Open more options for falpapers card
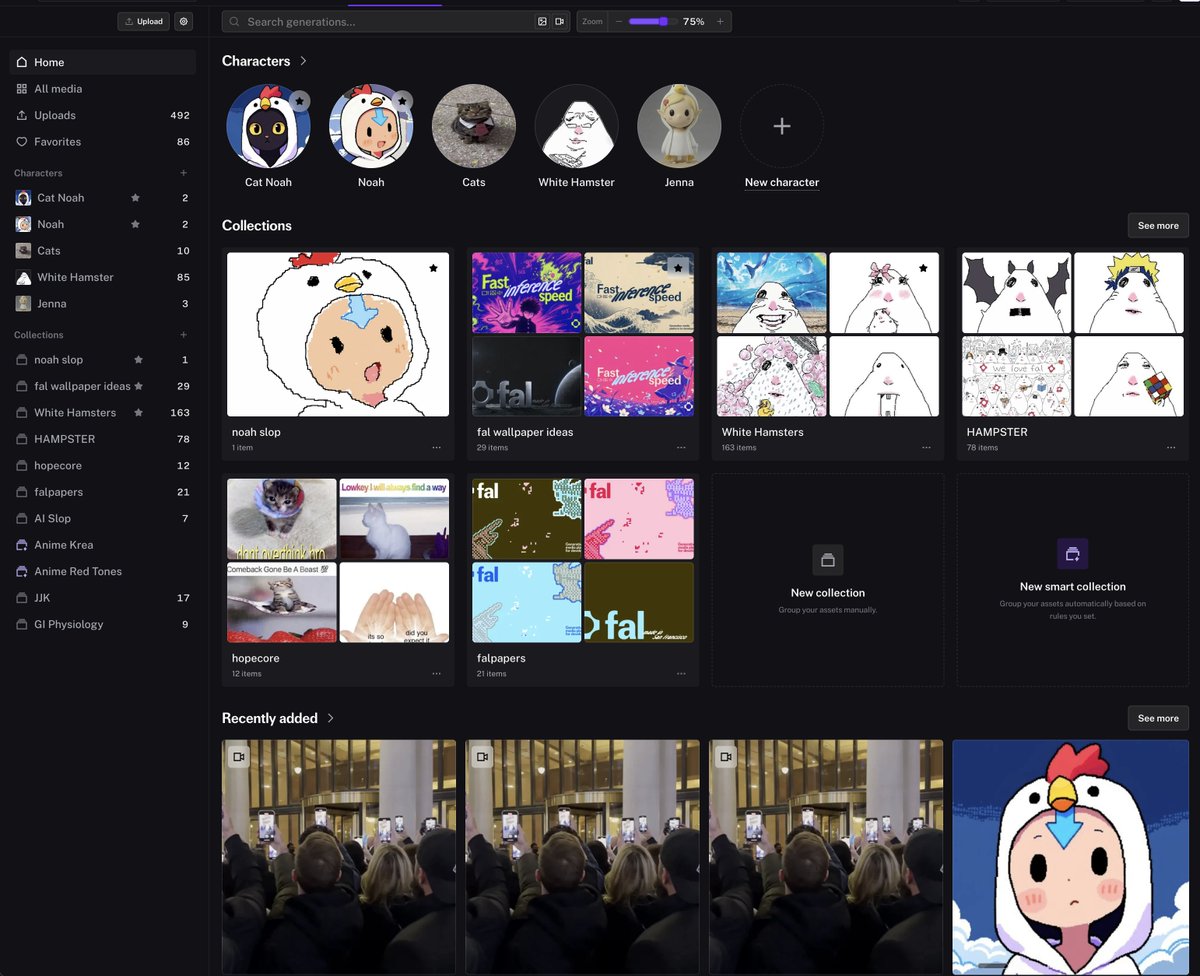This screenshot has width=1200, height=976. (681, 673)
